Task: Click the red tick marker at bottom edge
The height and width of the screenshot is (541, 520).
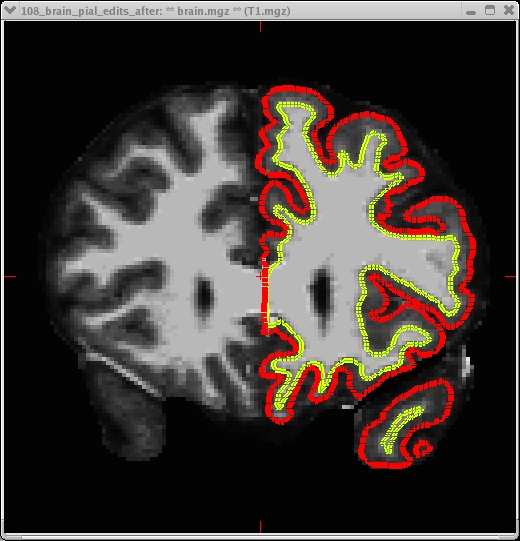Action: (261, 527)
